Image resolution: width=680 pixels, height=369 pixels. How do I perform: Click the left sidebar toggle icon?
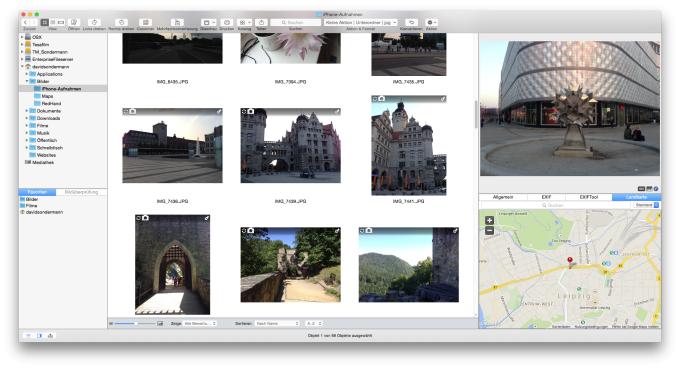[x=28, y=336]
